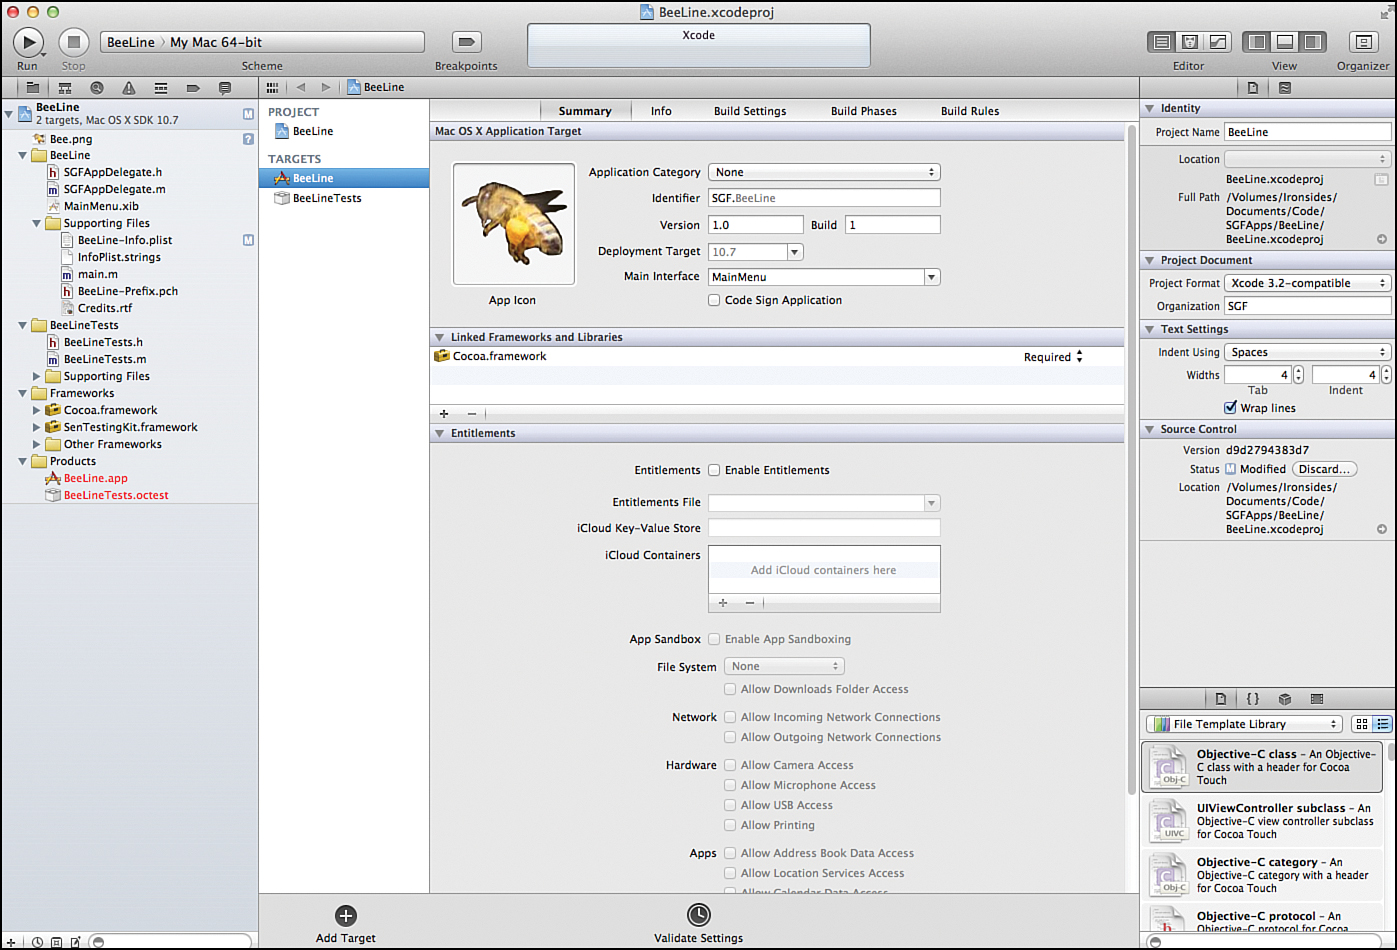The width and height of the screenshot is (1397, 950).
Task: Switch to the Build Settings tab
Action: 750,111
